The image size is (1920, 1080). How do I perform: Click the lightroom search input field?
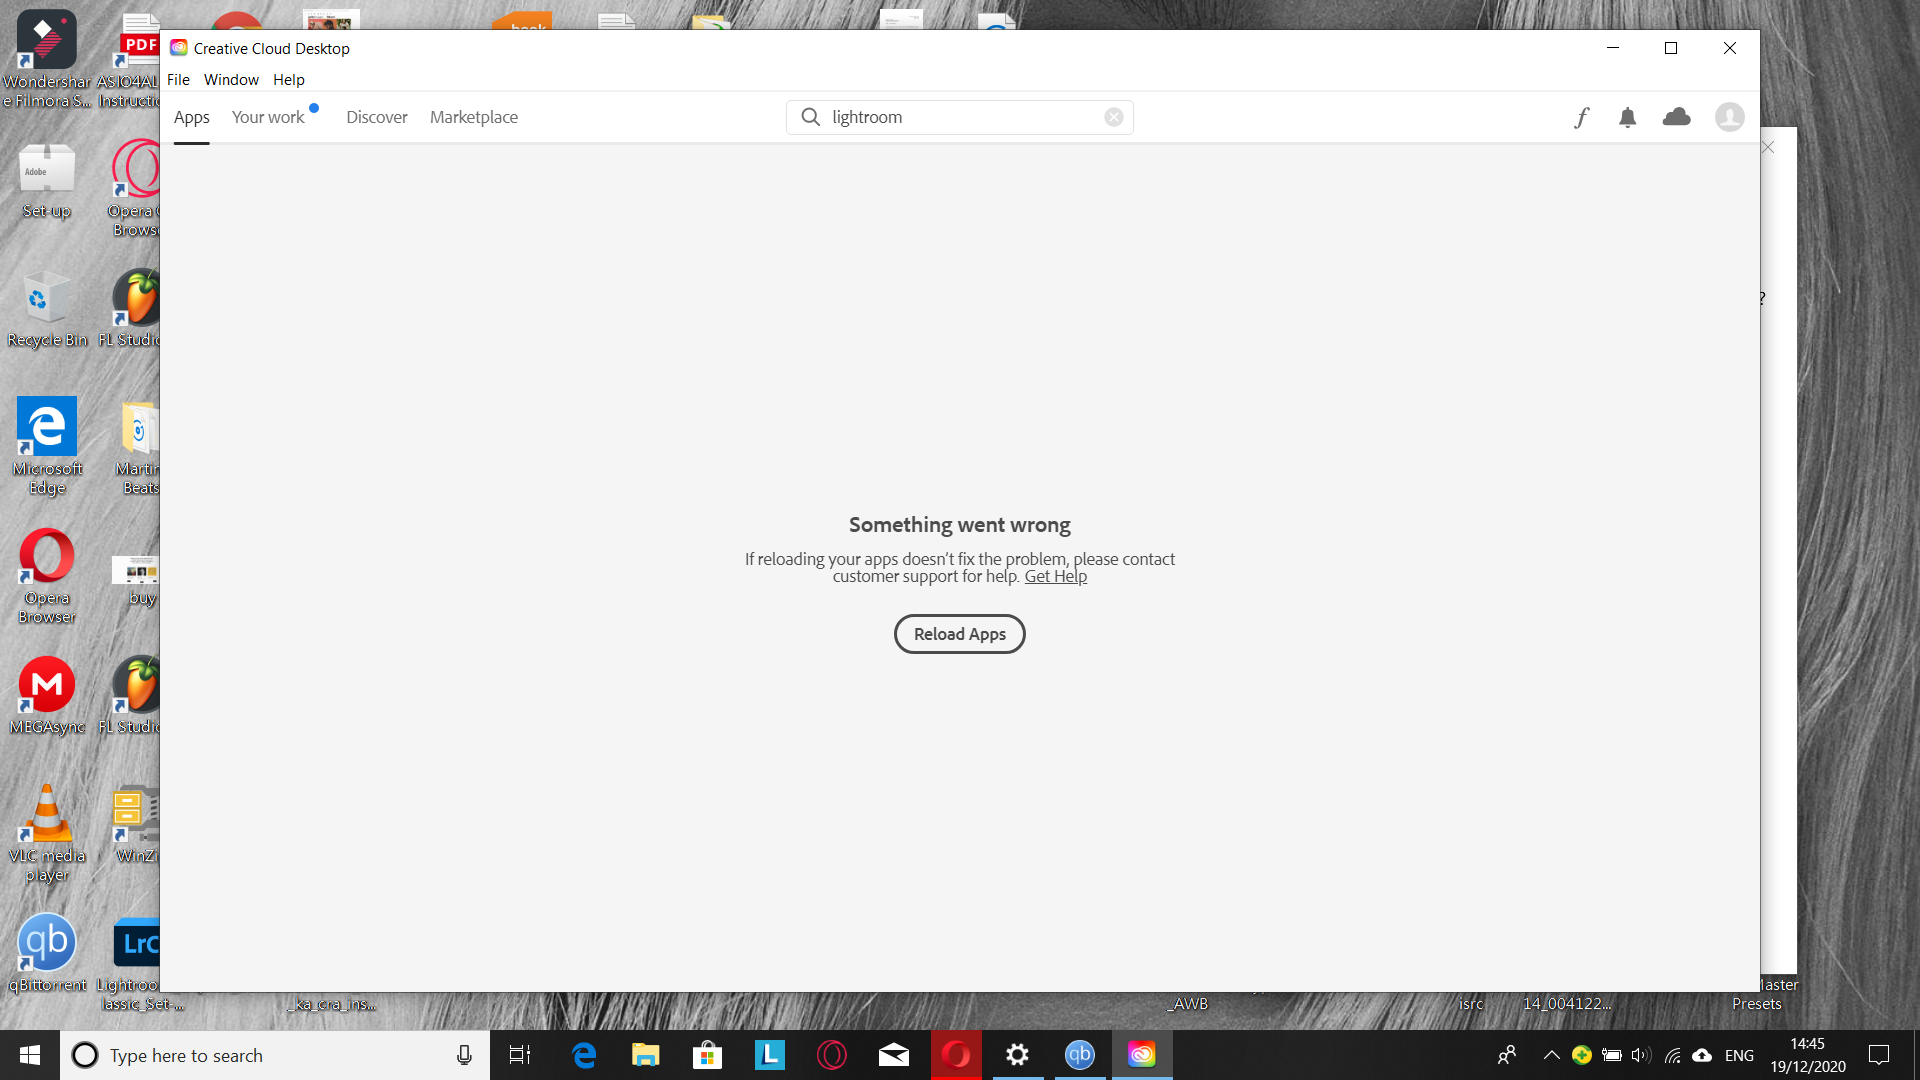pyautogui.click(x=960, y=116)
